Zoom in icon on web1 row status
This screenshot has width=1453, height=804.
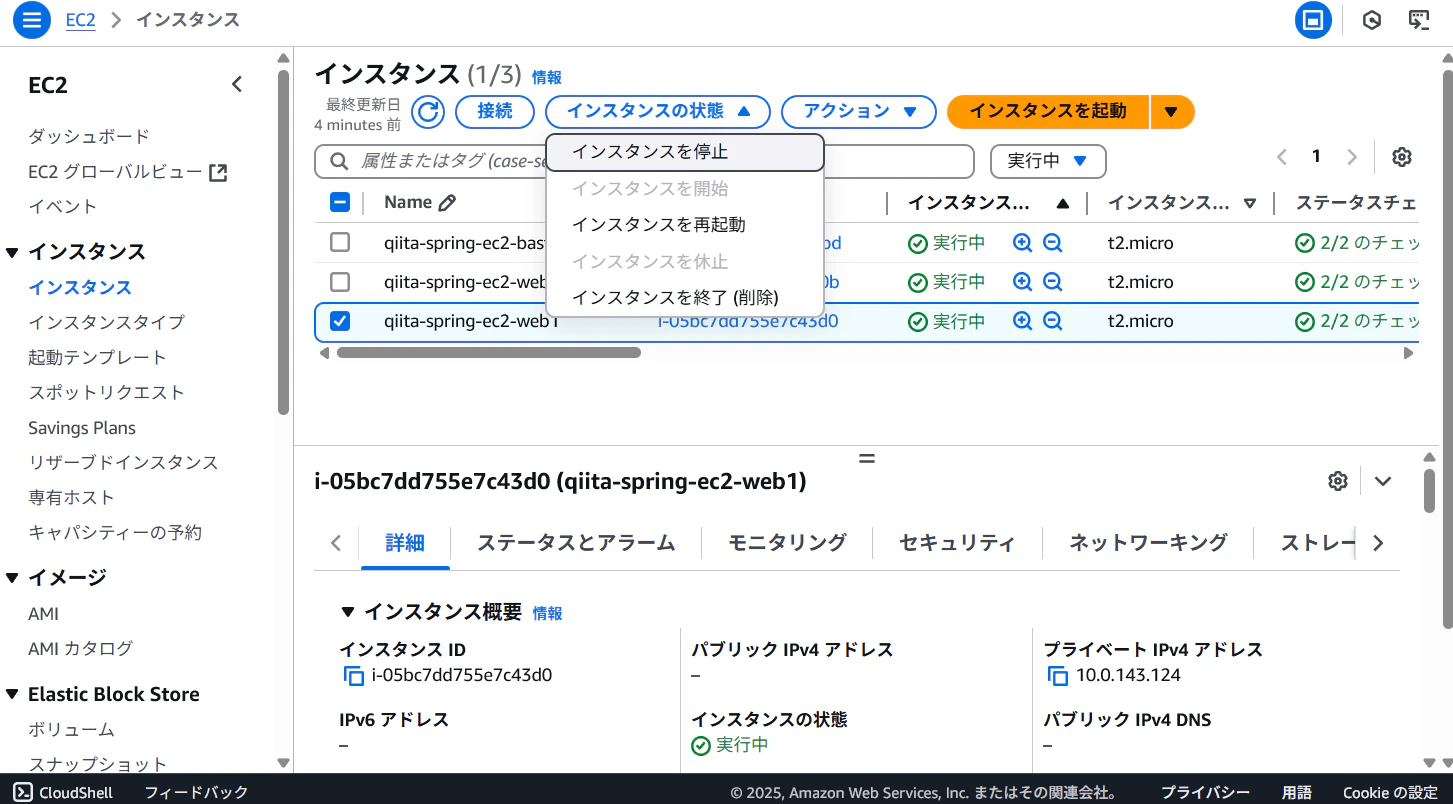click(1022, 321)
